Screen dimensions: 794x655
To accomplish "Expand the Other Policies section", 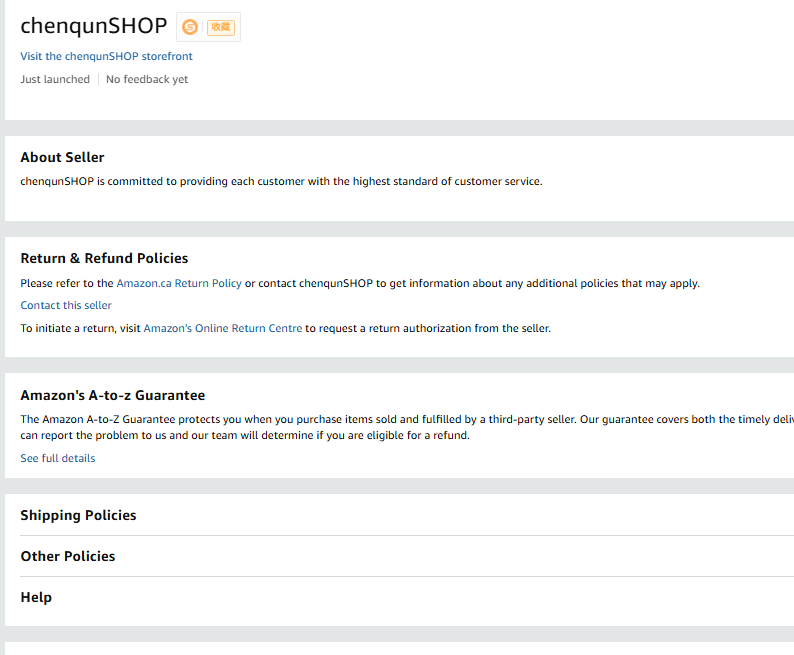I will [x=68, y=556].
